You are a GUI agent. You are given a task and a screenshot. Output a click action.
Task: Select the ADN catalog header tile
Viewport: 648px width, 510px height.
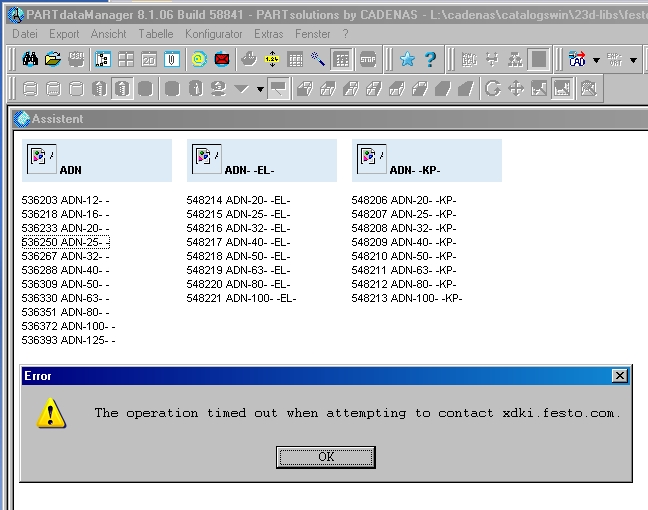coord(97,160)
